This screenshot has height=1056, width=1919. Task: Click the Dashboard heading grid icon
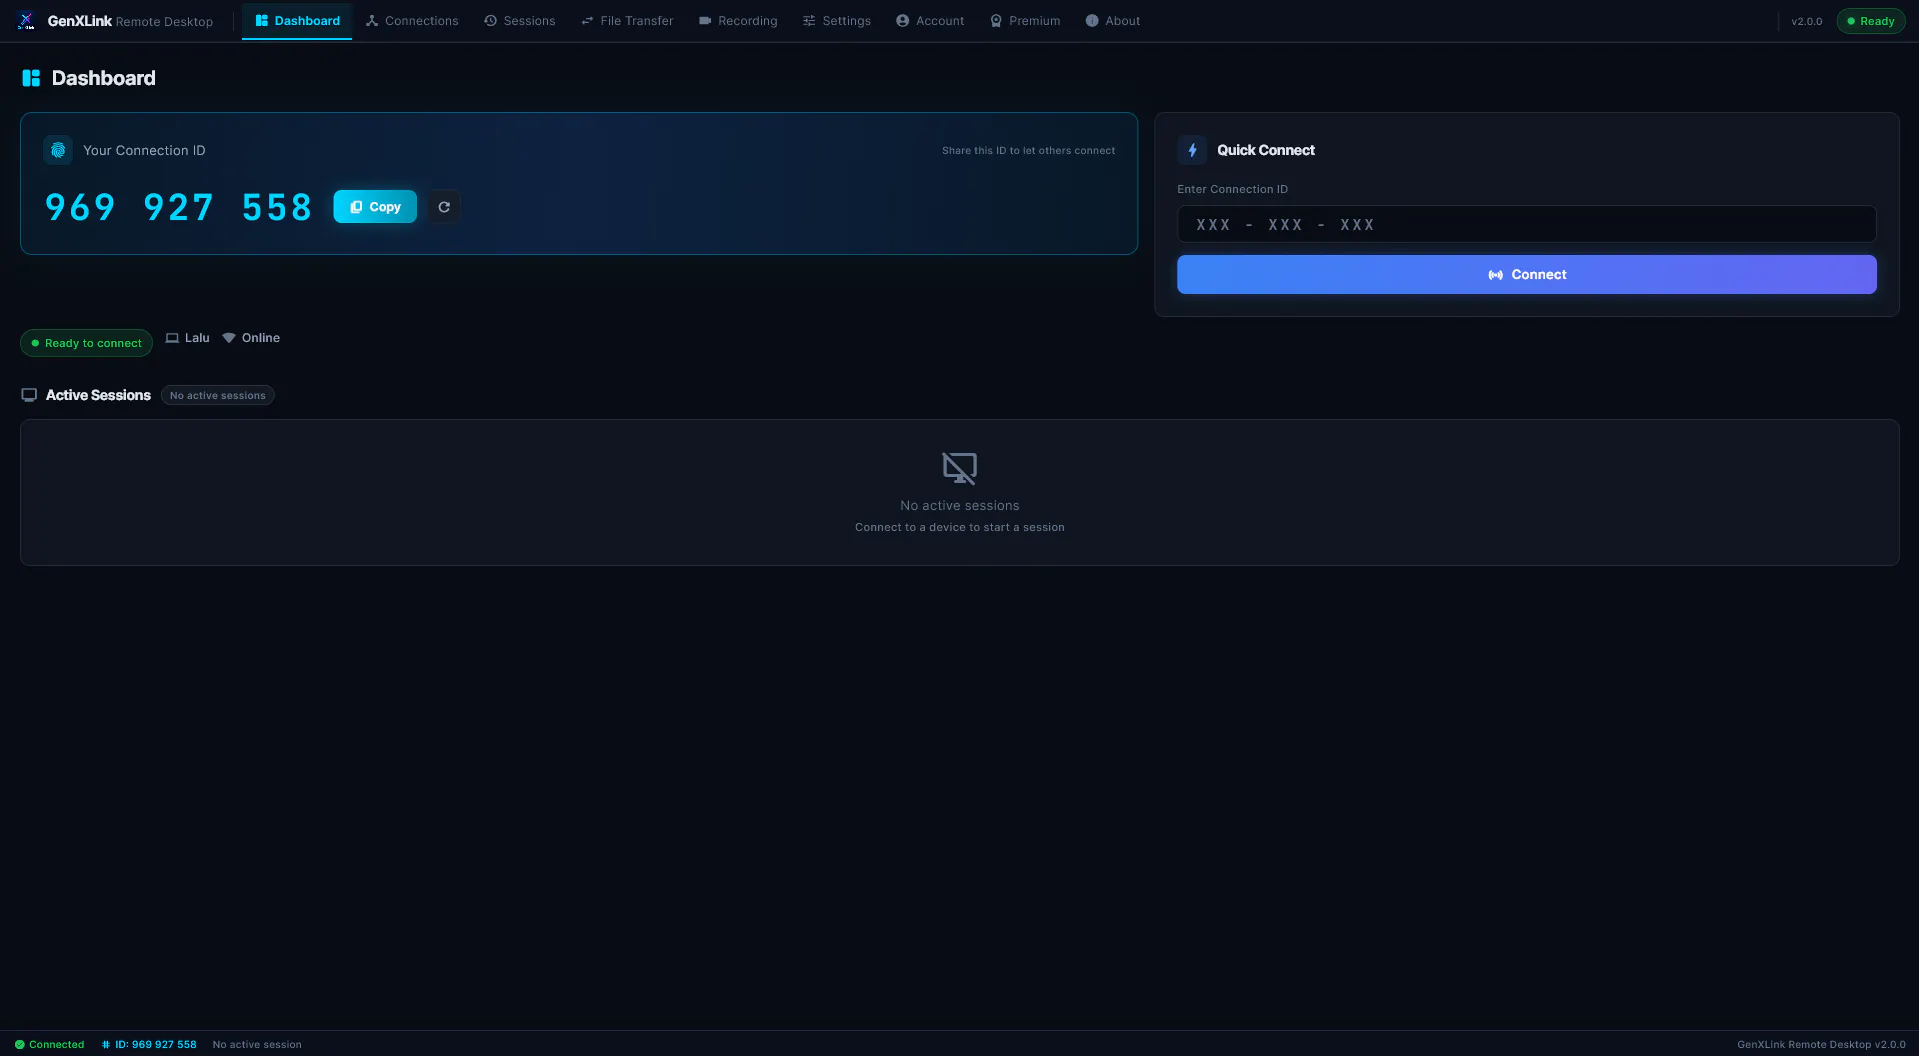coord(31,78)
